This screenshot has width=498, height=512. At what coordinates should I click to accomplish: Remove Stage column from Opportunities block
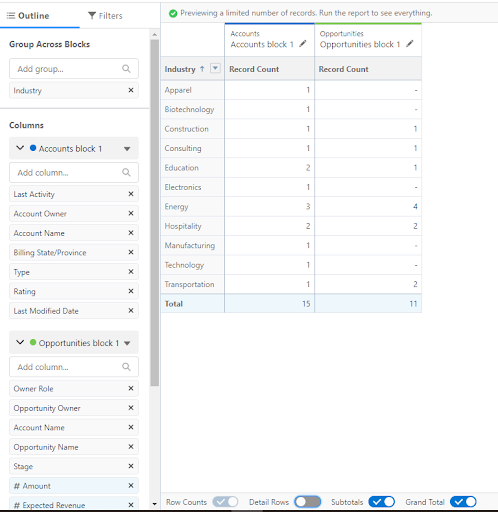[131, 466]
